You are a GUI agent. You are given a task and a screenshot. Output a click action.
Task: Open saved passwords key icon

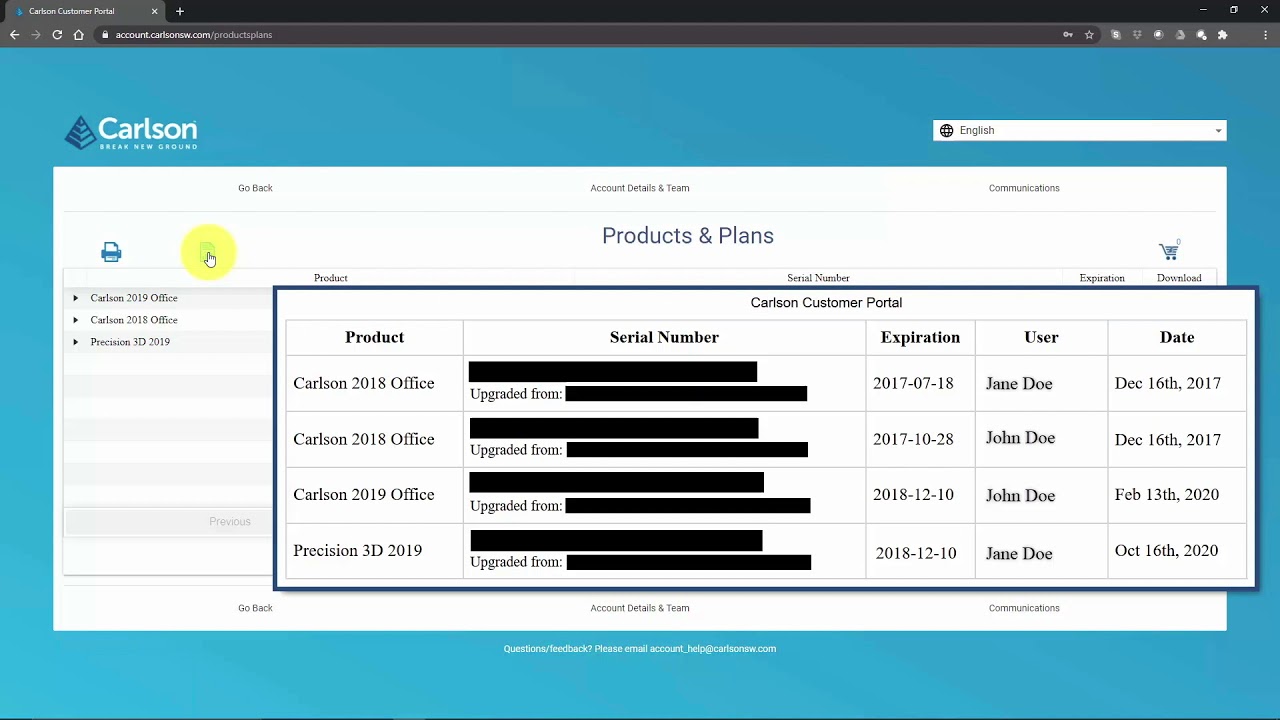tap(1068, 35)
